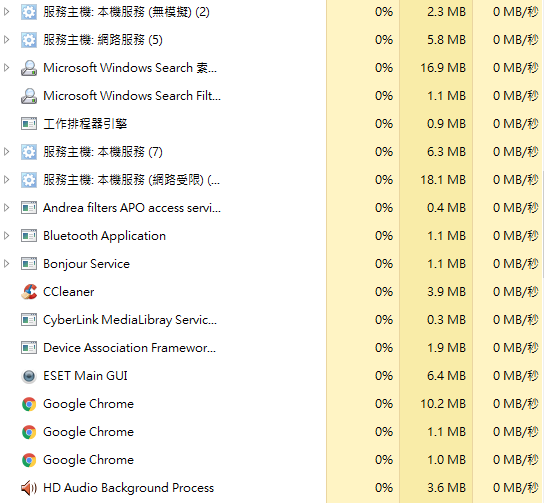Expand 服務主機: 本機服務 (網路受限) group

[6, 180]
